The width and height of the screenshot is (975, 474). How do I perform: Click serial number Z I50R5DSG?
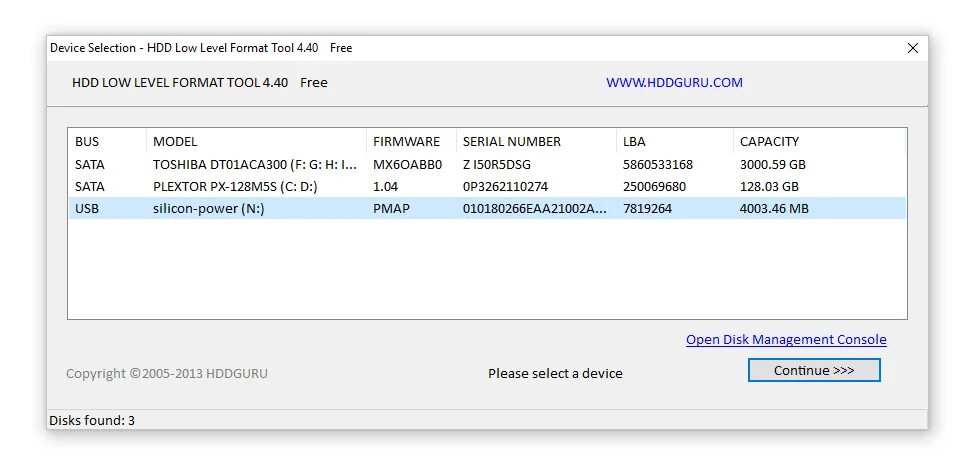click(497, 165)
